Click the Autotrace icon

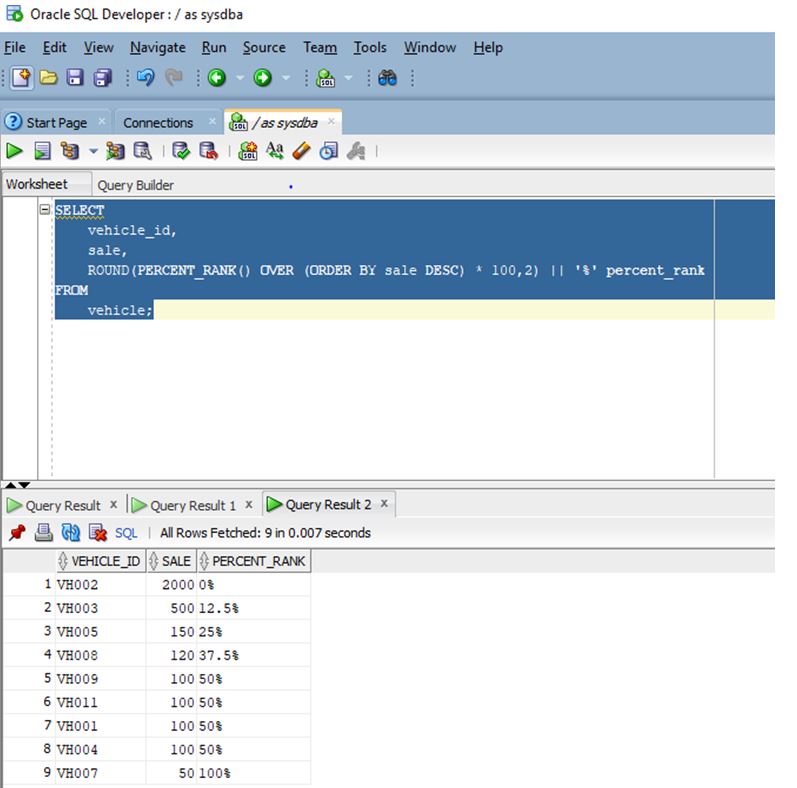pos(115,151)
